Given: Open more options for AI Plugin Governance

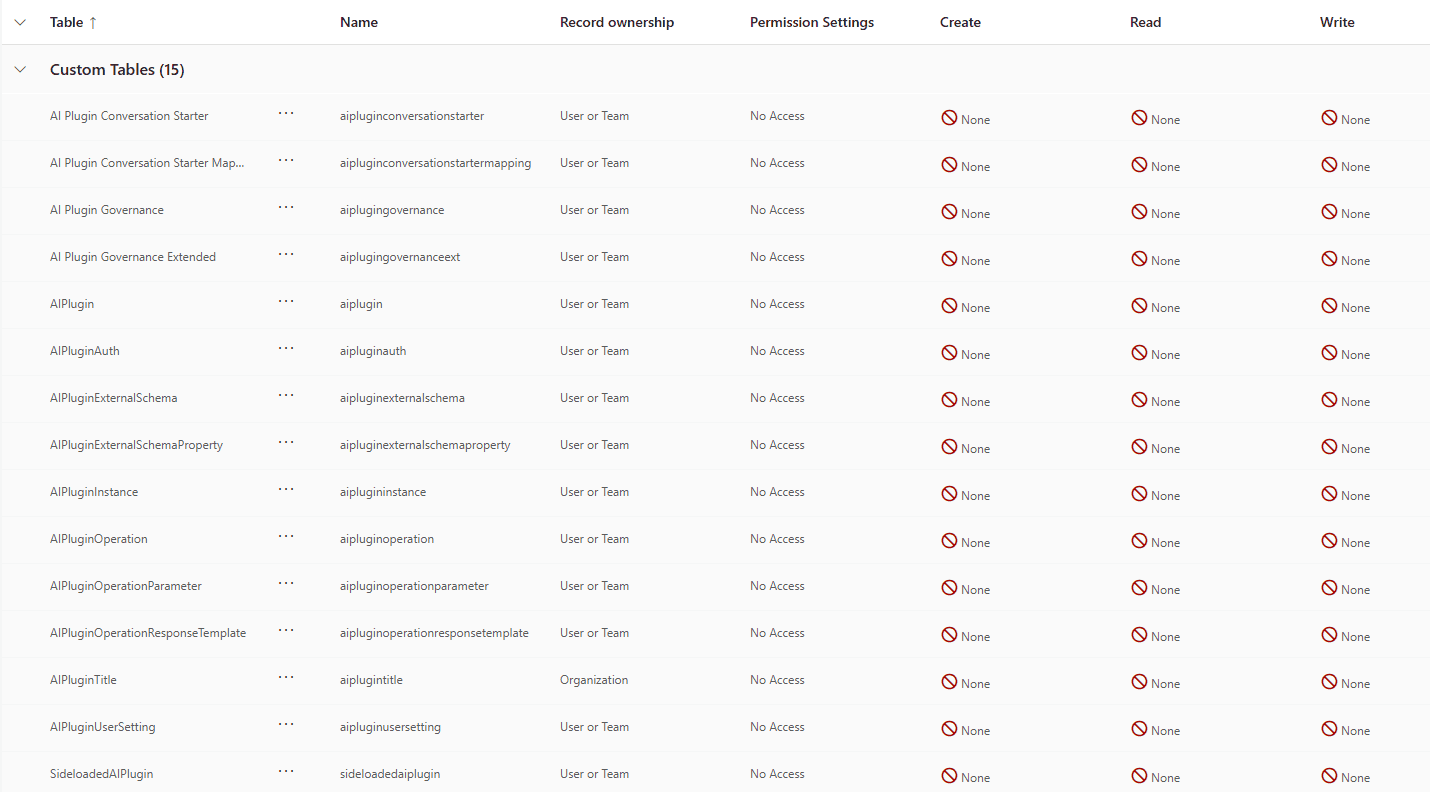Looking at the screenshot, I should (286, 207).
